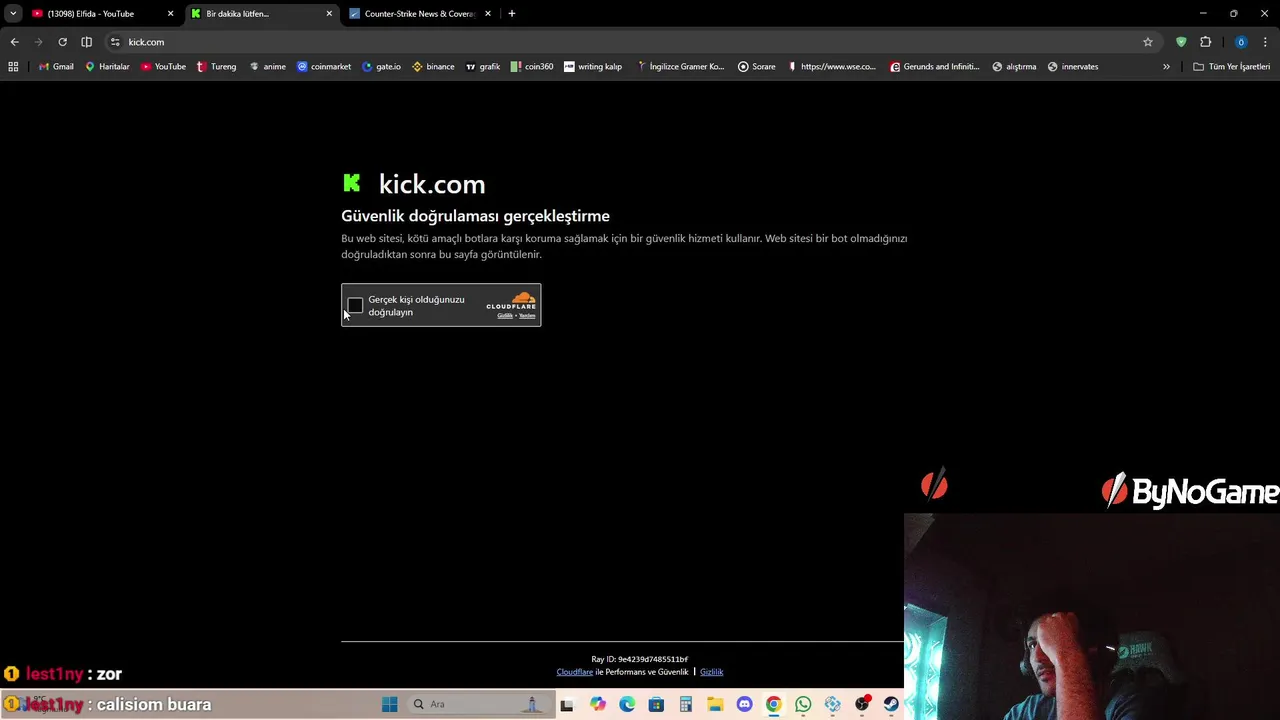Open Calculator from the taskbar
Image resolution: width=1280 pixels, height=720 pixels.
point(686,704)
